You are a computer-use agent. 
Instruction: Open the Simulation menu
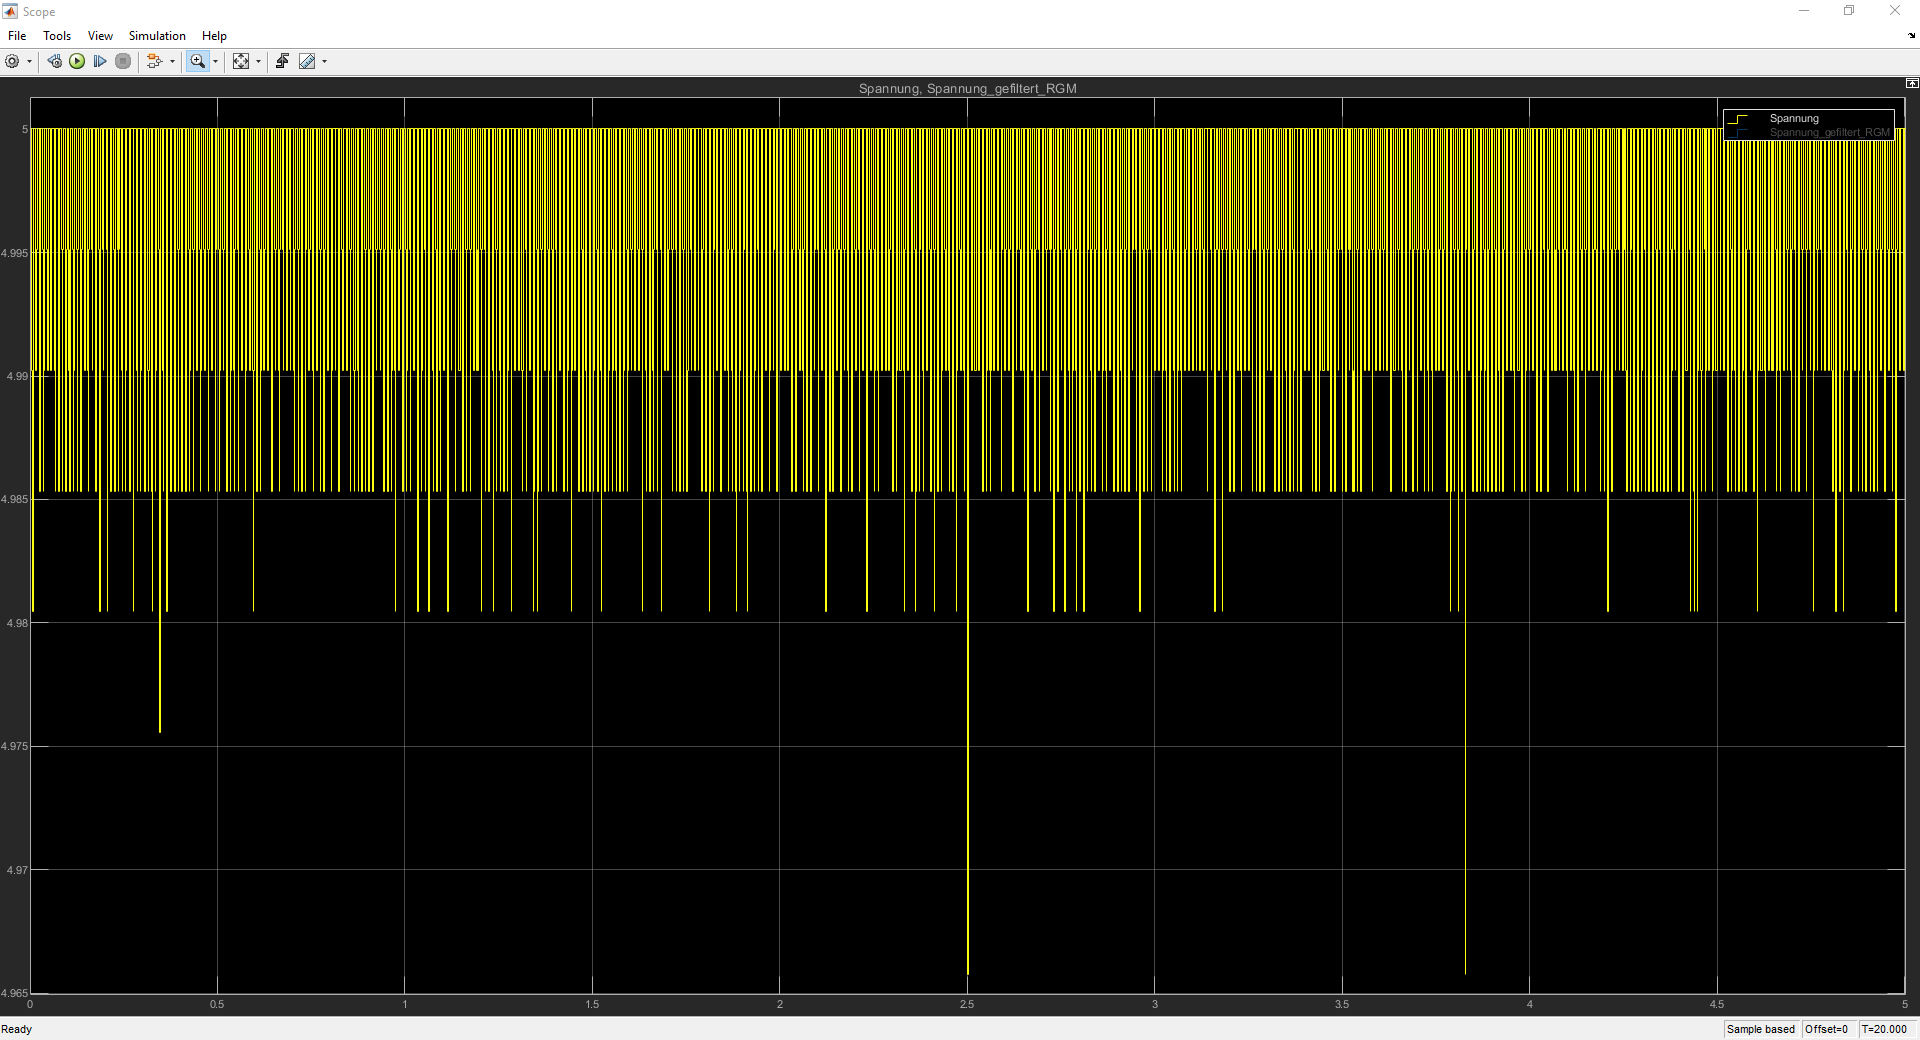tap(157, 36)
